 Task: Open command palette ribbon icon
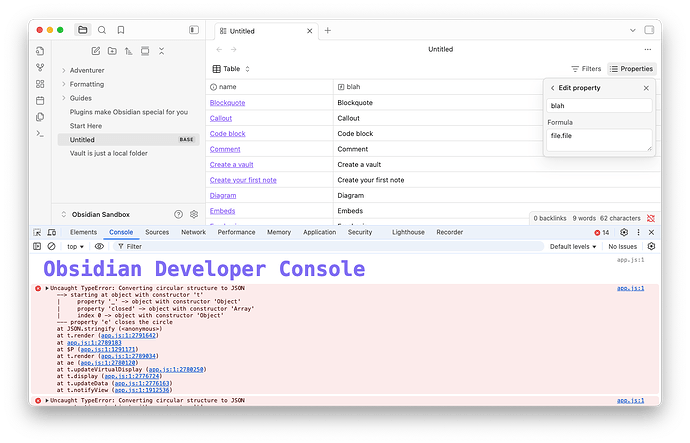click(x=40, y=134)
